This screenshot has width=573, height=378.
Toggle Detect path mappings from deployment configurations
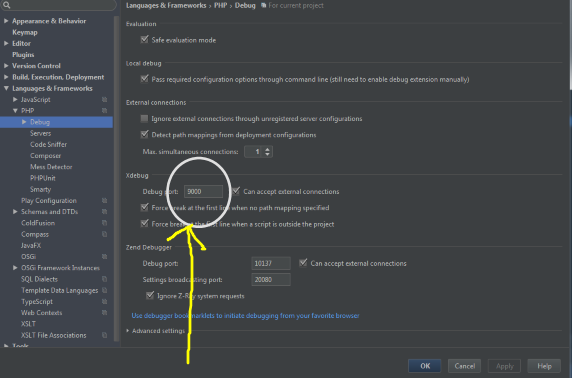[145, 135]
